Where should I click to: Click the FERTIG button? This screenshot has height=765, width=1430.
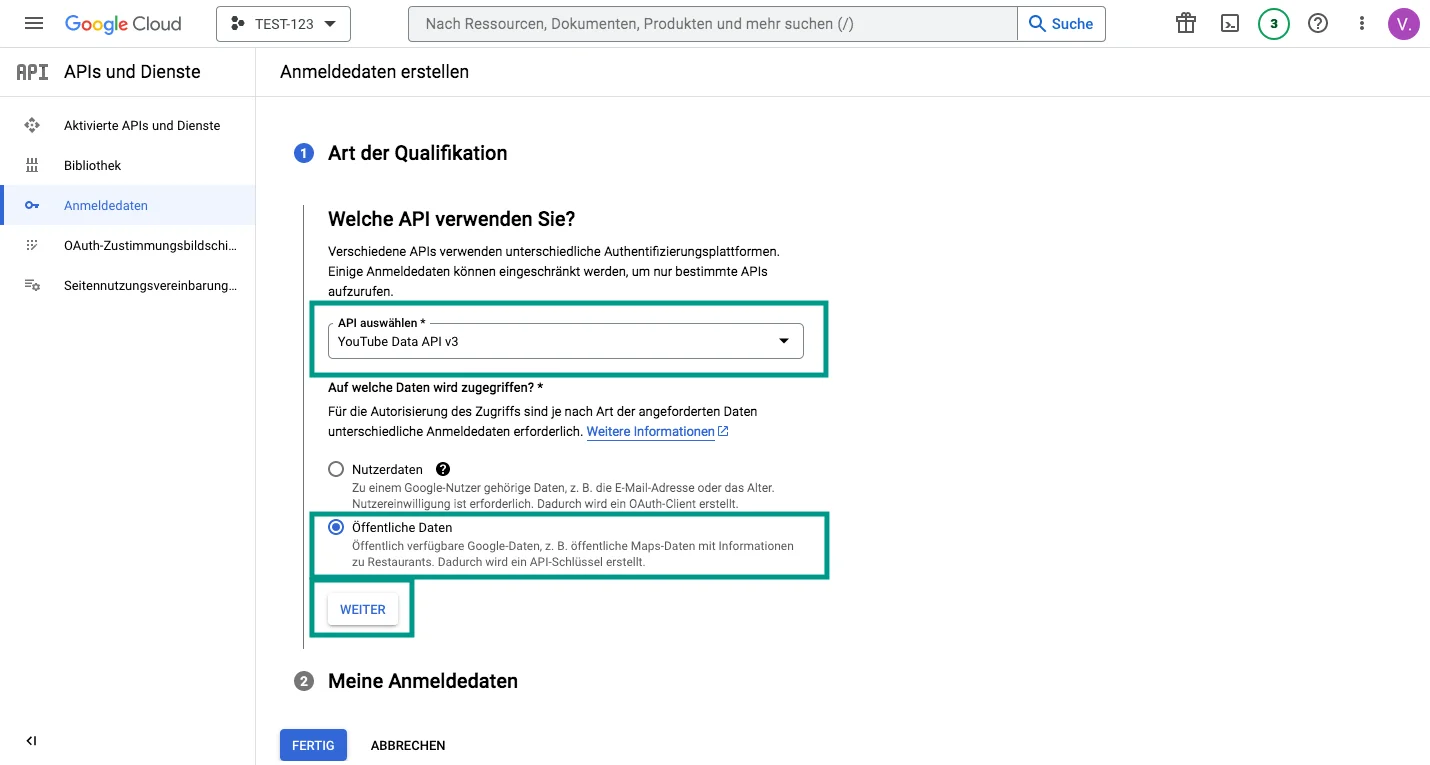coord(313,745)
